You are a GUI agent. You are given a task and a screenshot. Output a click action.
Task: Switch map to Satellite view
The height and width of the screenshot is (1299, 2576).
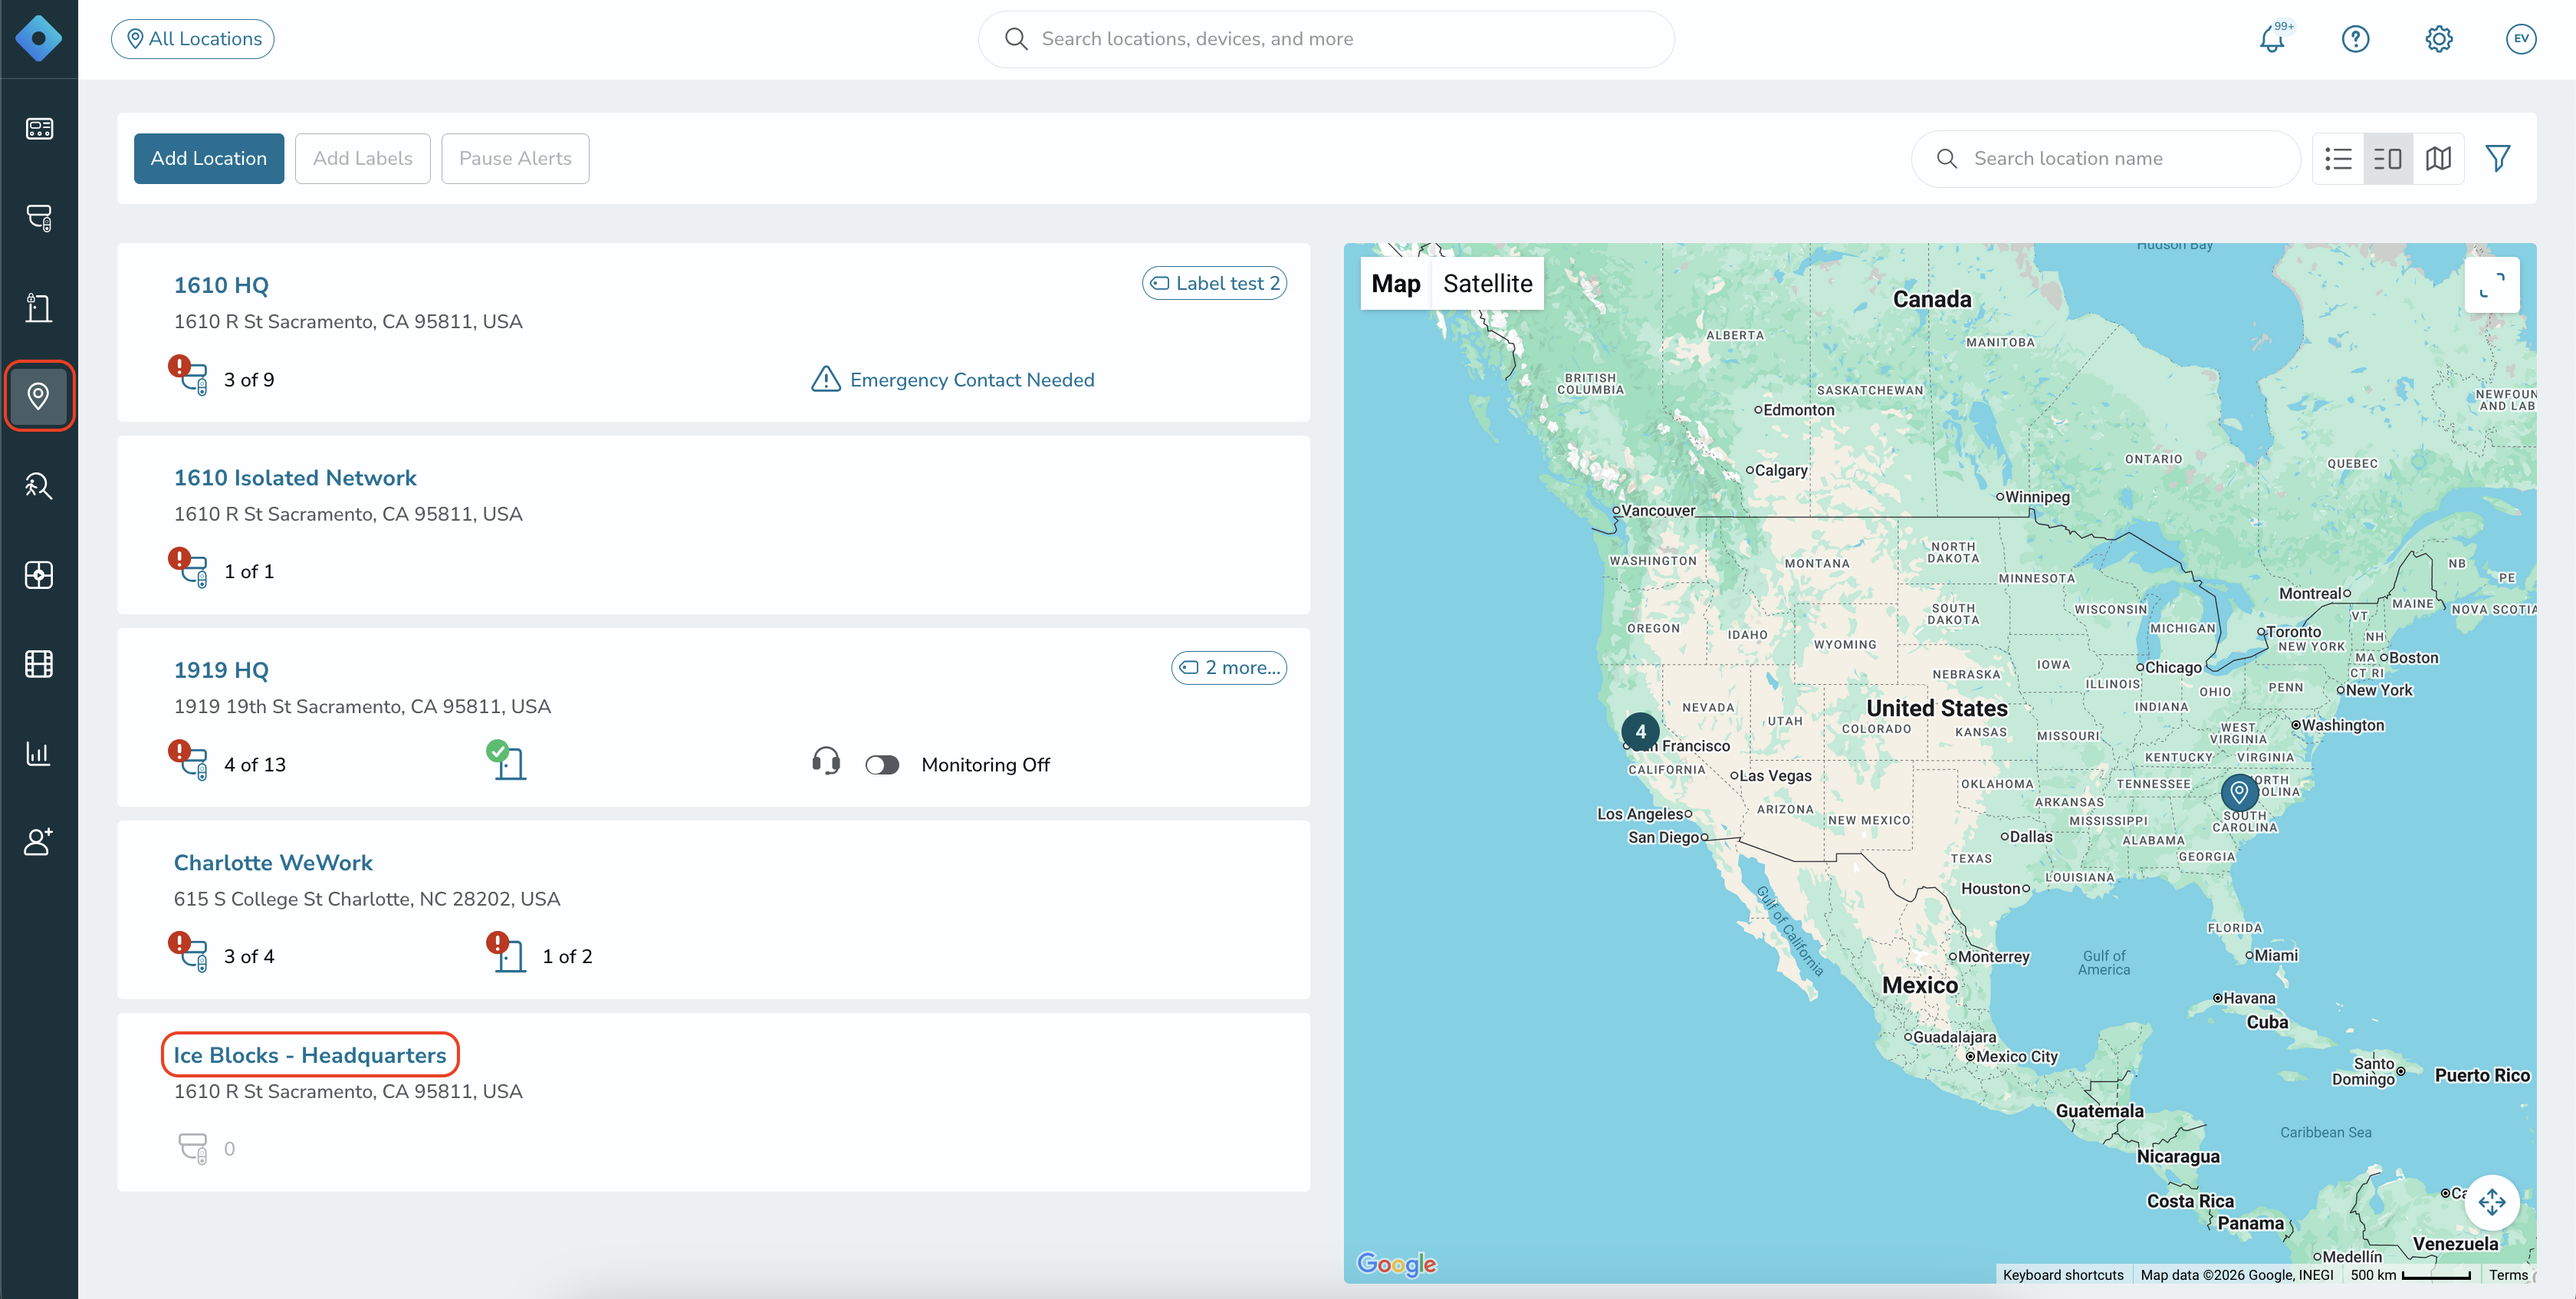pos(1487,283)
